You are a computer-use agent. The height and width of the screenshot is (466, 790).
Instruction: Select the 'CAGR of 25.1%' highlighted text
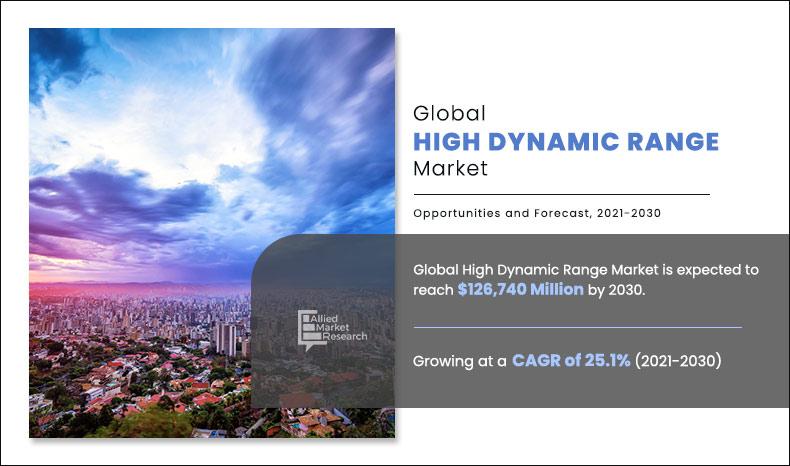click(x=571, y=360)
